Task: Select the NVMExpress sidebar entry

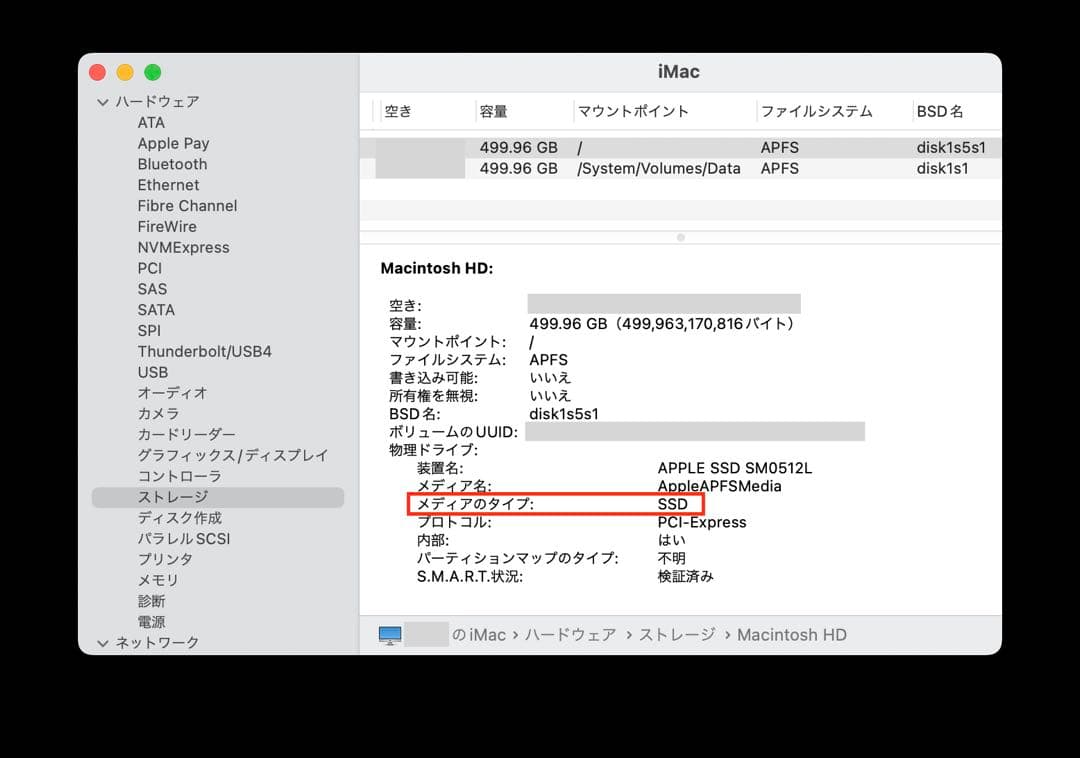Action: click(183, 247)
